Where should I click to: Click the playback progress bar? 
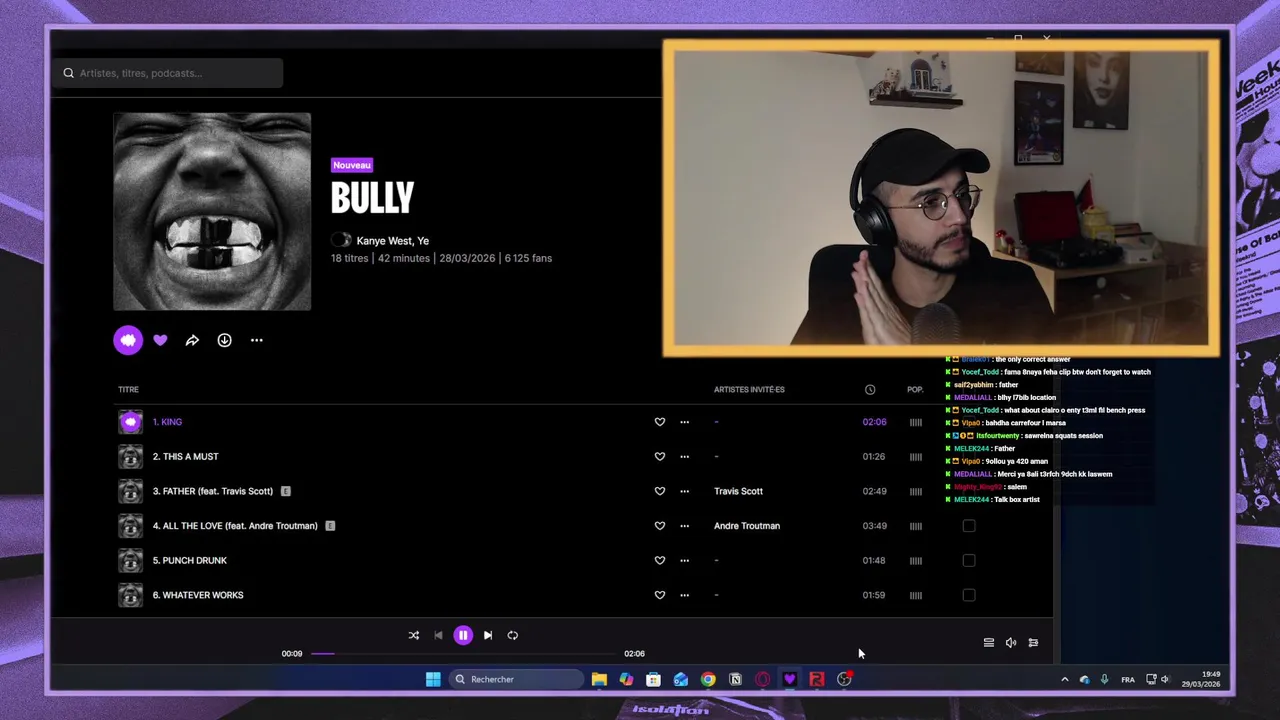(x=463, y=653)
